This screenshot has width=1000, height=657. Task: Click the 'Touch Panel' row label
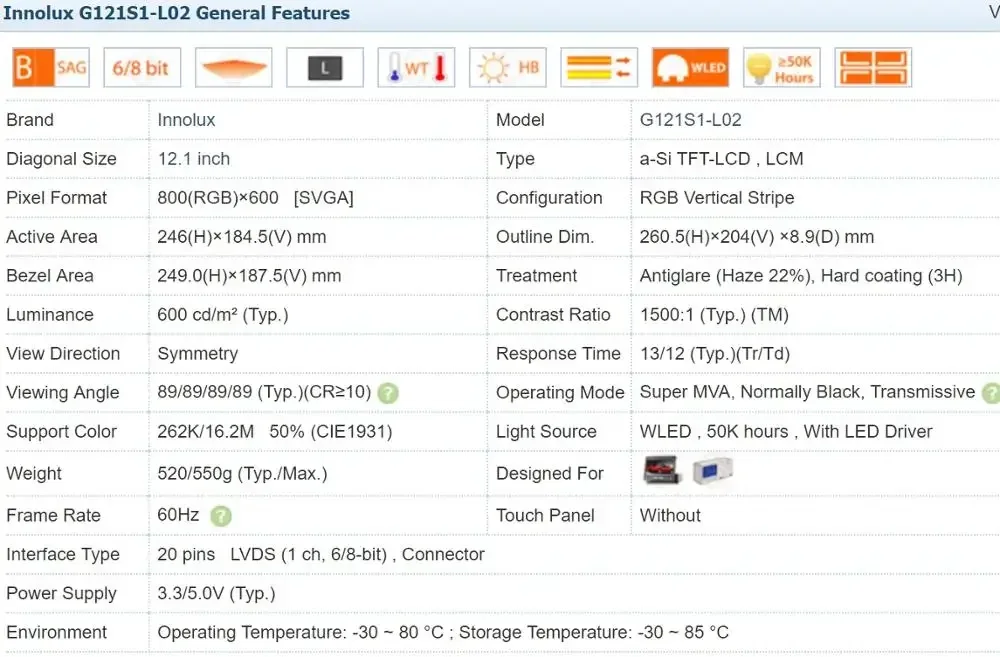[545, 515]
